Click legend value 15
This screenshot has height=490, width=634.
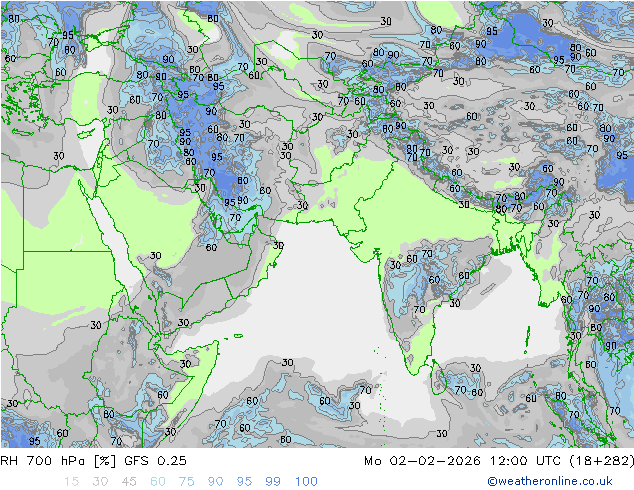tap(71, 482)
